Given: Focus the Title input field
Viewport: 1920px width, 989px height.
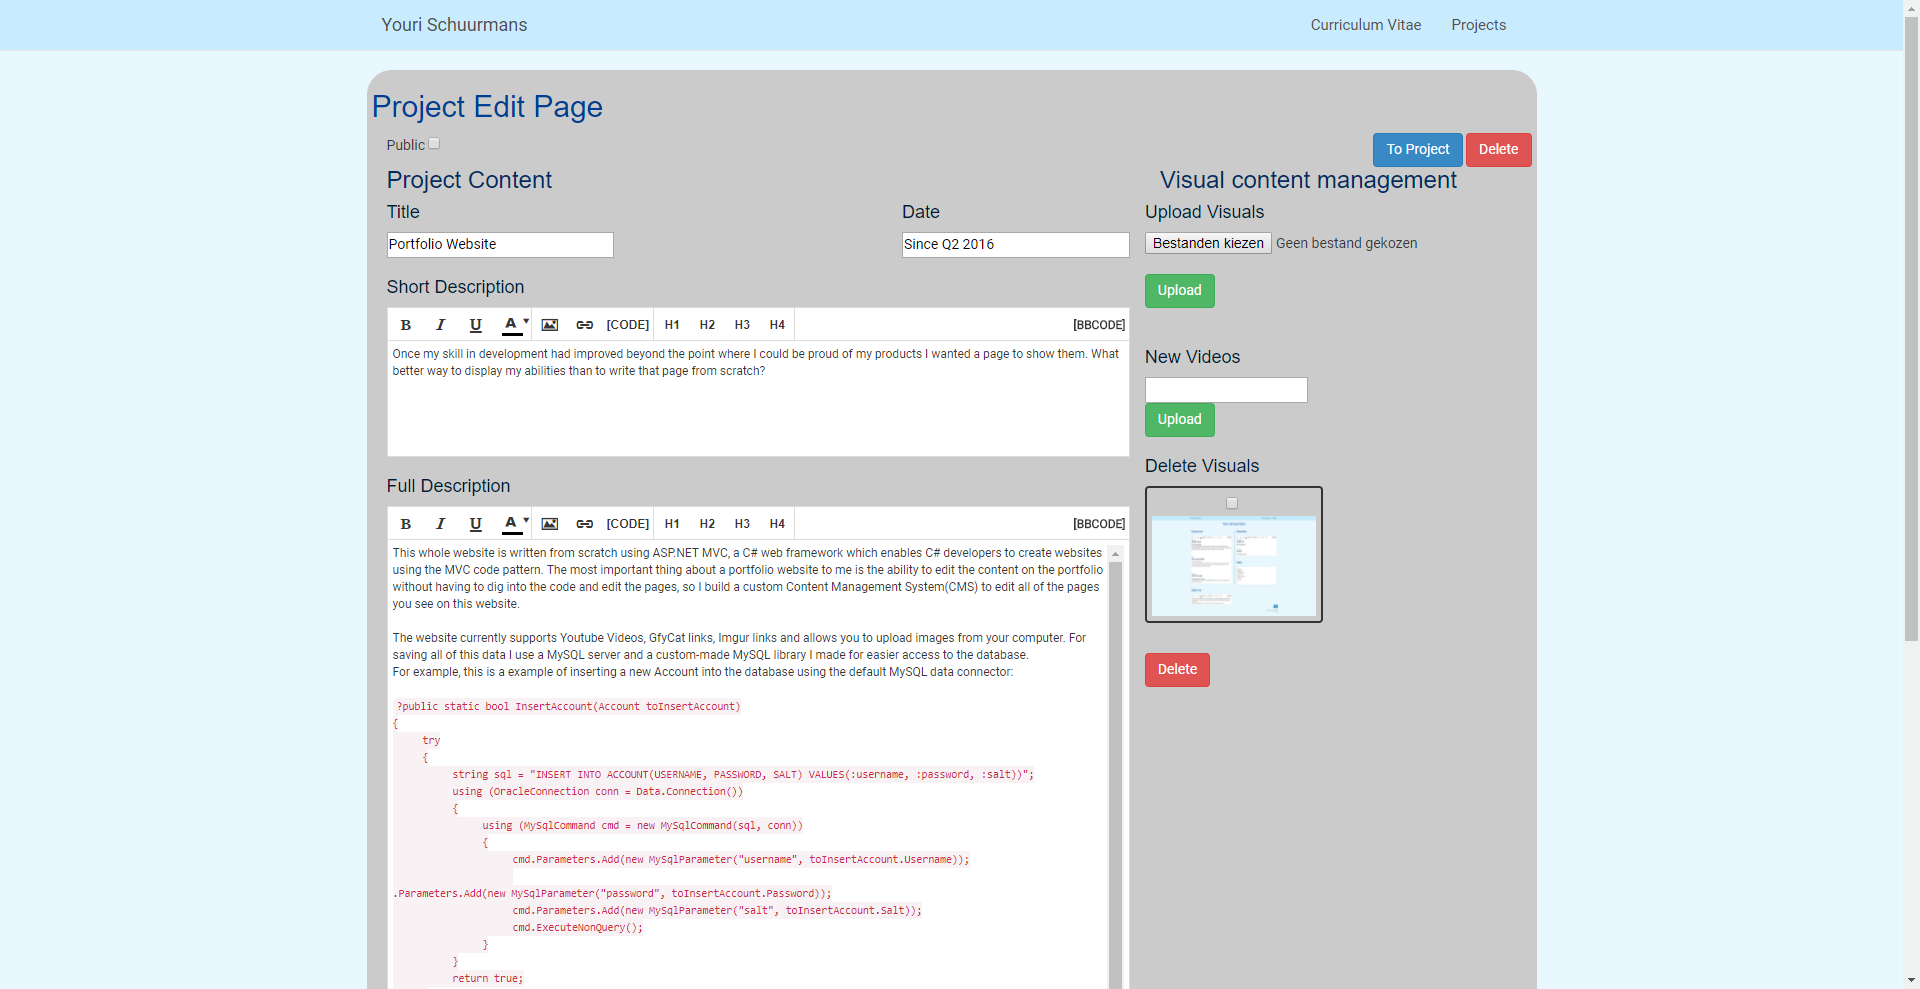Looking at the screenshot, I should tap(500, 245).
